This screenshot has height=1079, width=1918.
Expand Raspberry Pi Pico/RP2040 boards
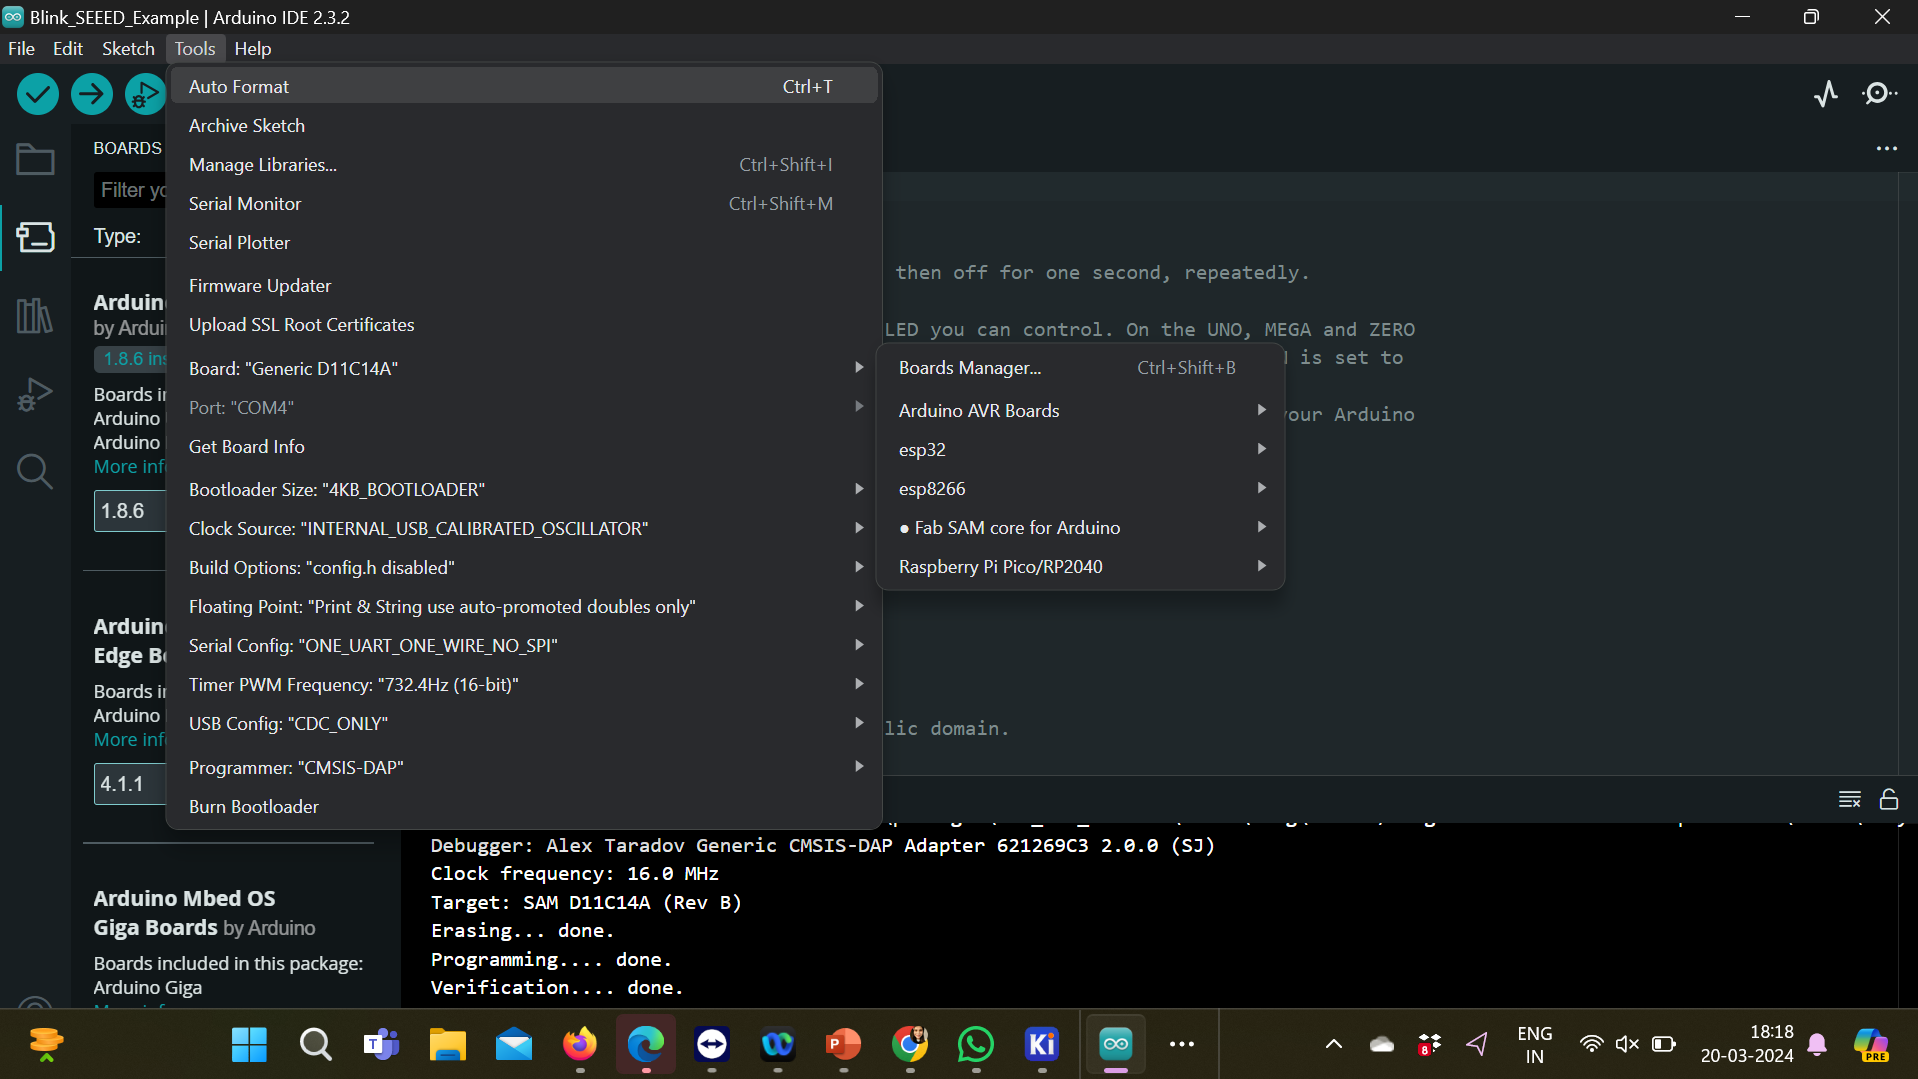click(1080, 566)
